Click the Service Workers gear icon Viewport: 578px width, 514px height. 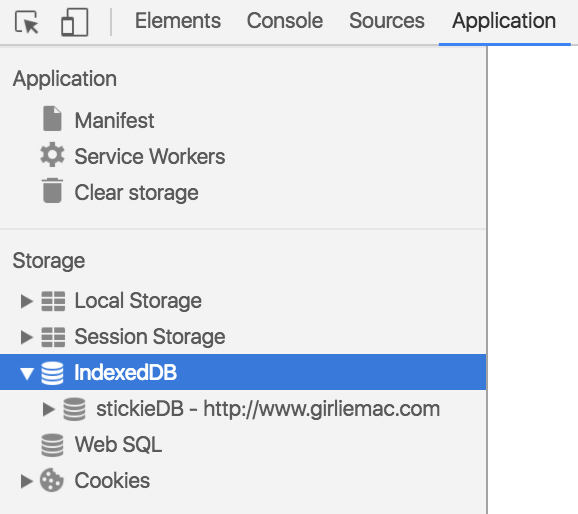[x=52, y=154]
